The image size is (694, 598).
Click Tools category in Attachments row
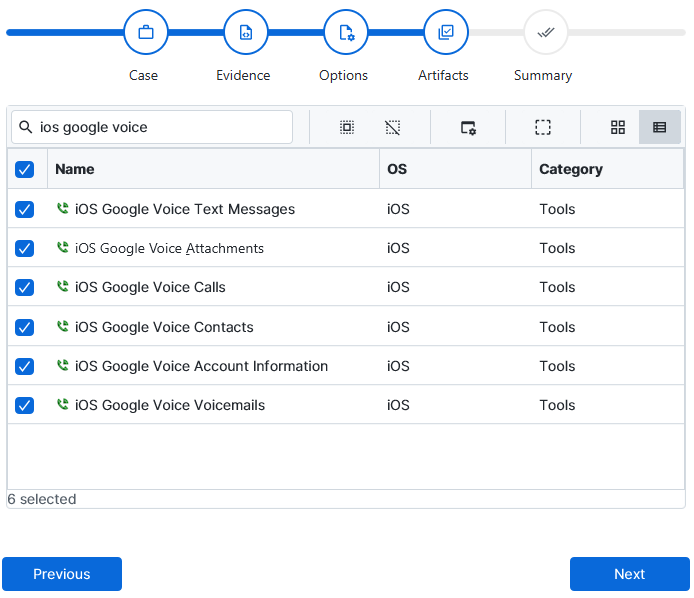557,248
